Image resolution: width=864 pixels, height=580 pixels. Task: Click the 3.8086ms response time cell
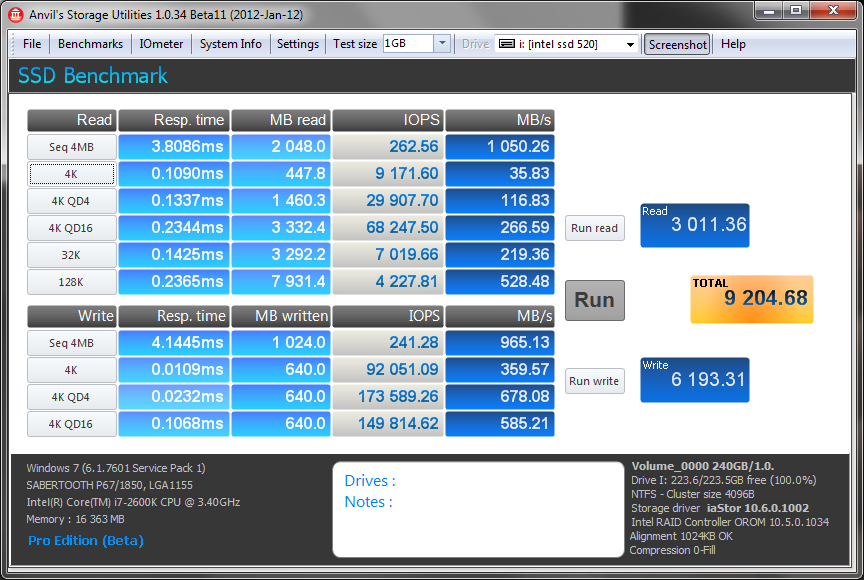tap(174, 147)
